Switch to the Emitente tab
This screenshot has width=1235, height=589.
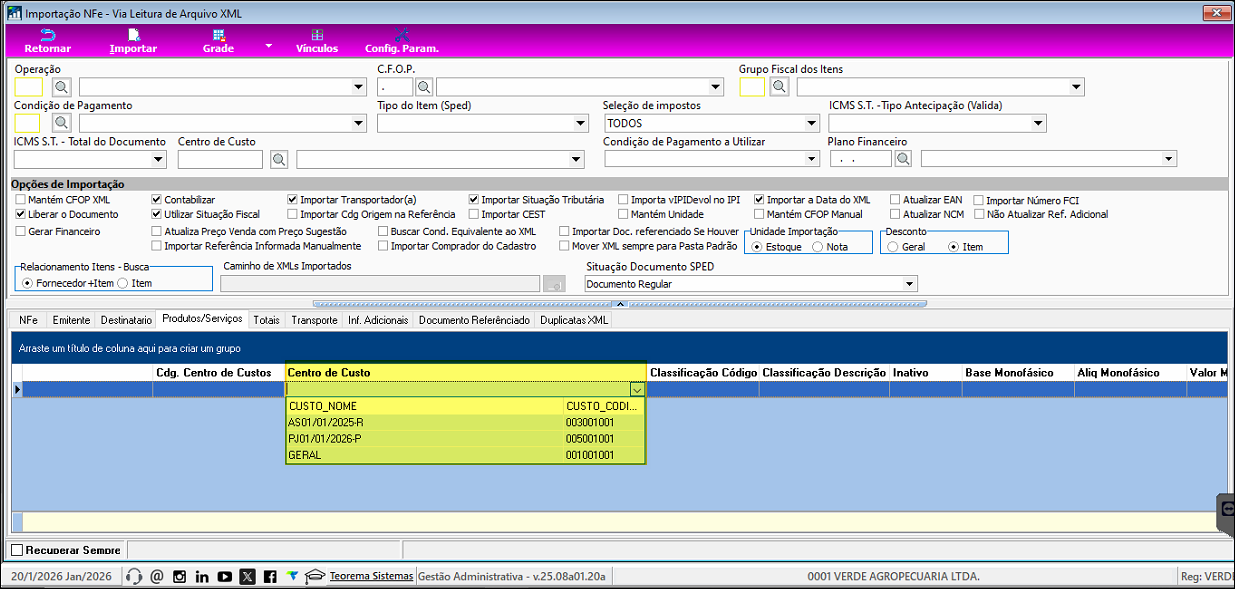[x=70, y=320]
